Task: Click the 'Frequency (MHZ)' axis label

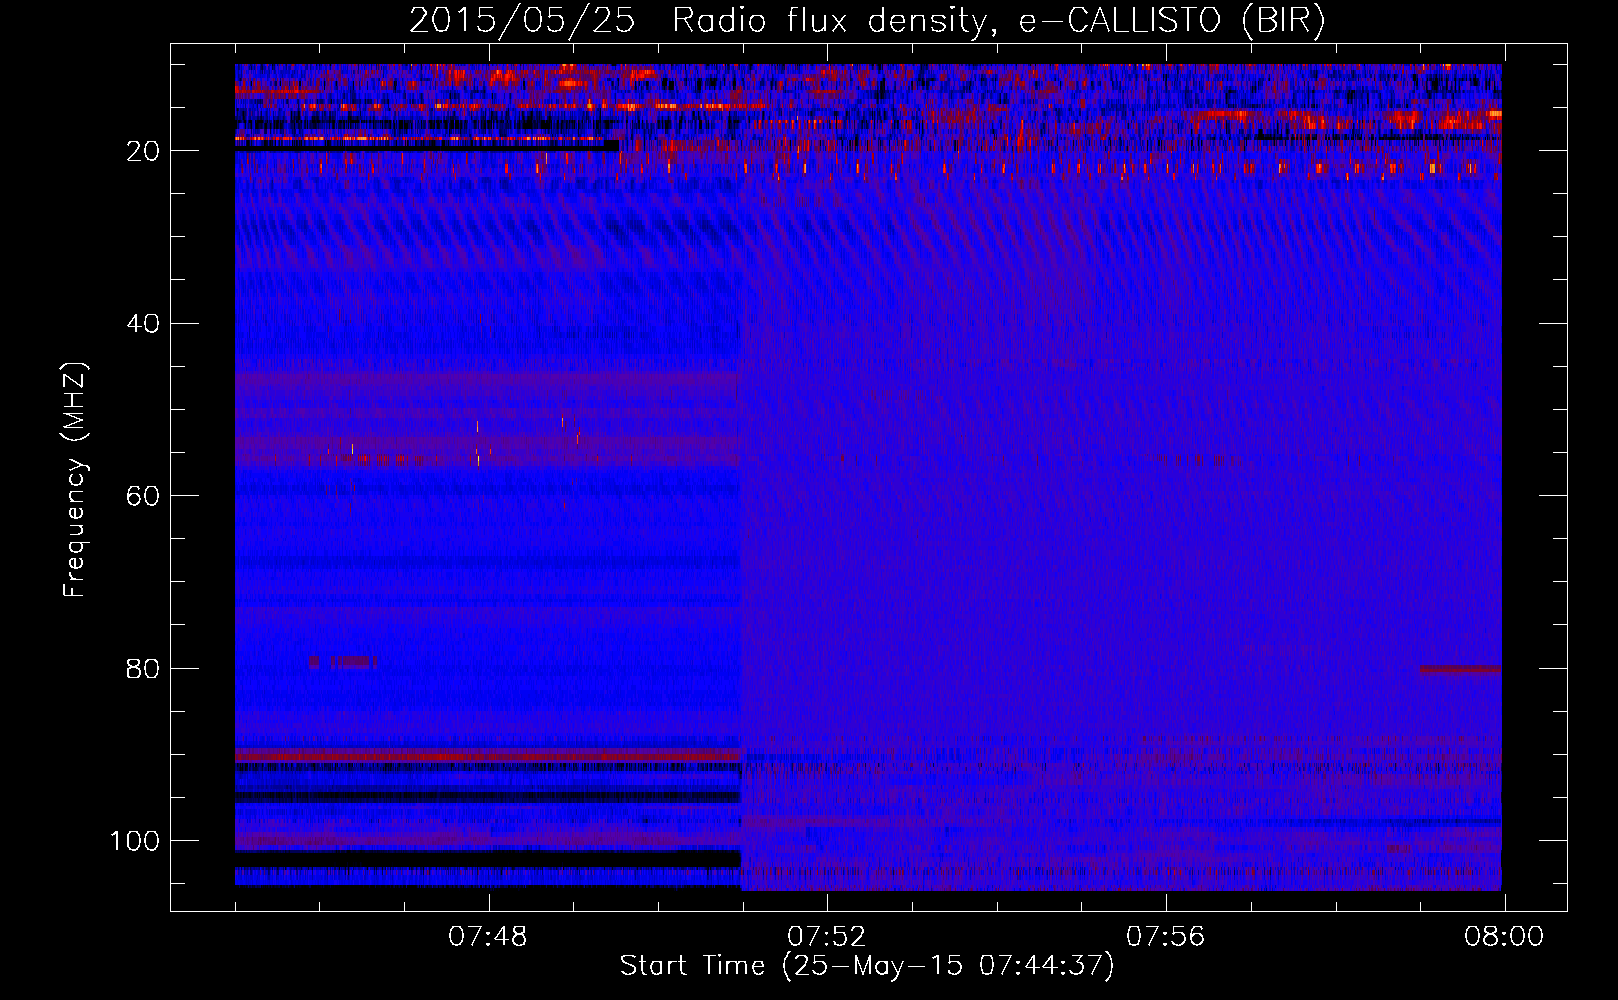Action: pos(75,479)
